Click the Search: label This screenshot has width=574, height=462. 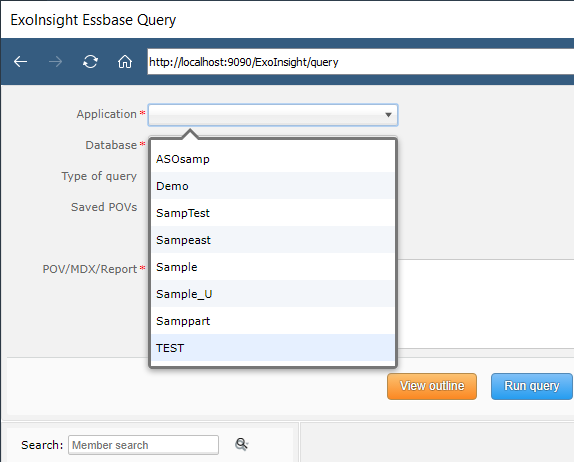pyautogui.click(x=42, y=445)
